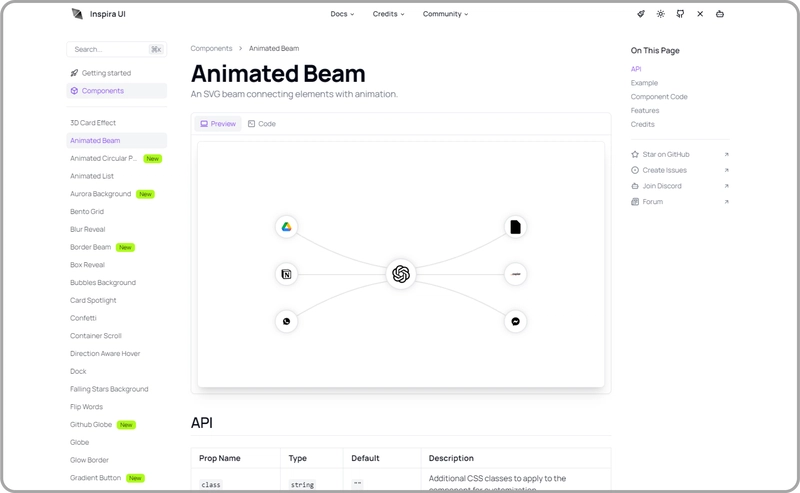
Task: Open Box Reveal component
Action: coord(87,265)
